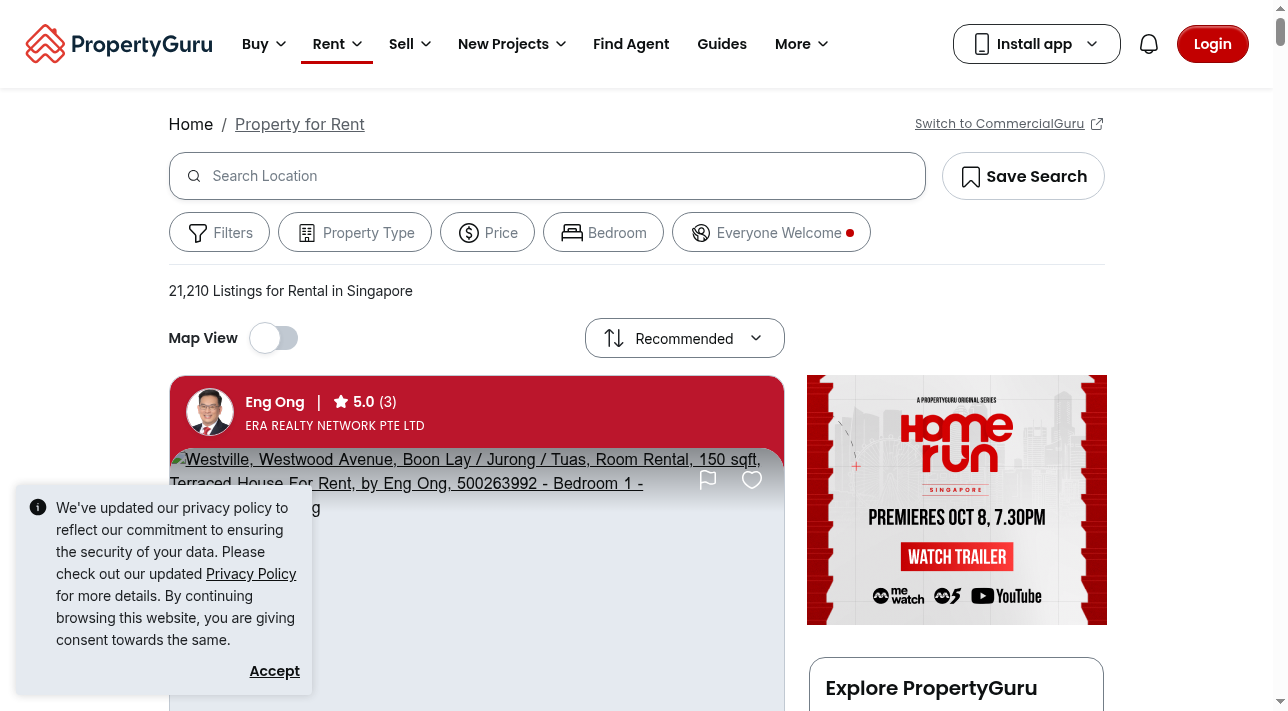Click Property for Rent breadcrumb
1288x711 pixels.
[x=300, y=124]
